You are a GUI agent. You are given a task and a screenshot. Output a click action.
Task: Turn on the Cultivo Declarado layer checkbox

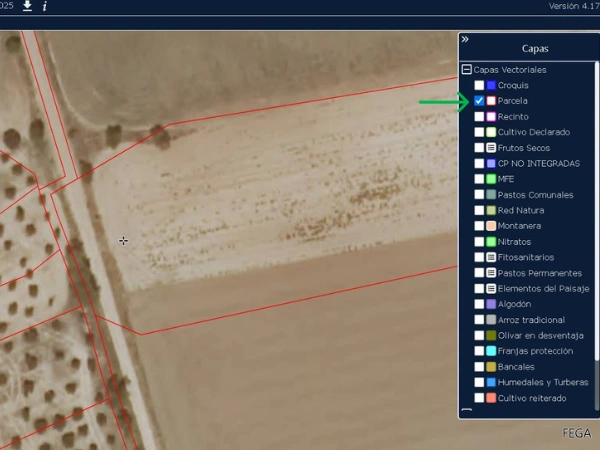[x=480, y=132]
